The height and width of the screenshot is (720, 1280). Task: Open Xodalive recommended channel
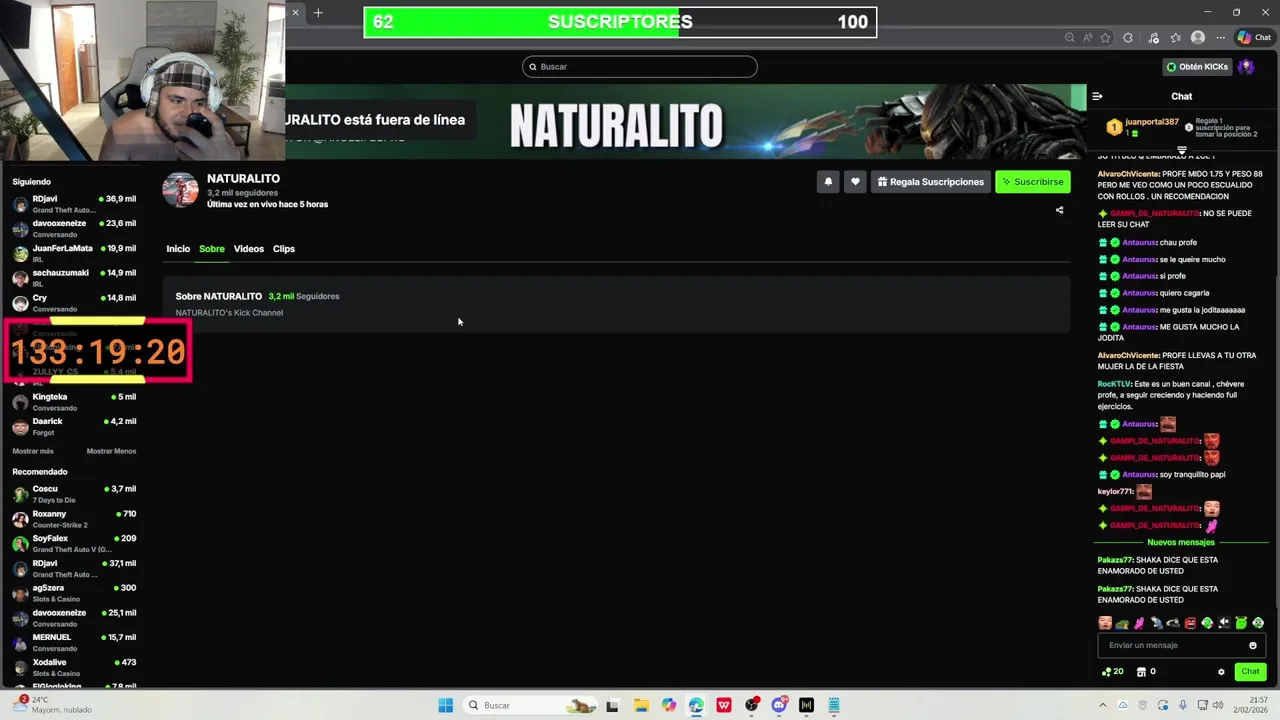click(74, 667)
